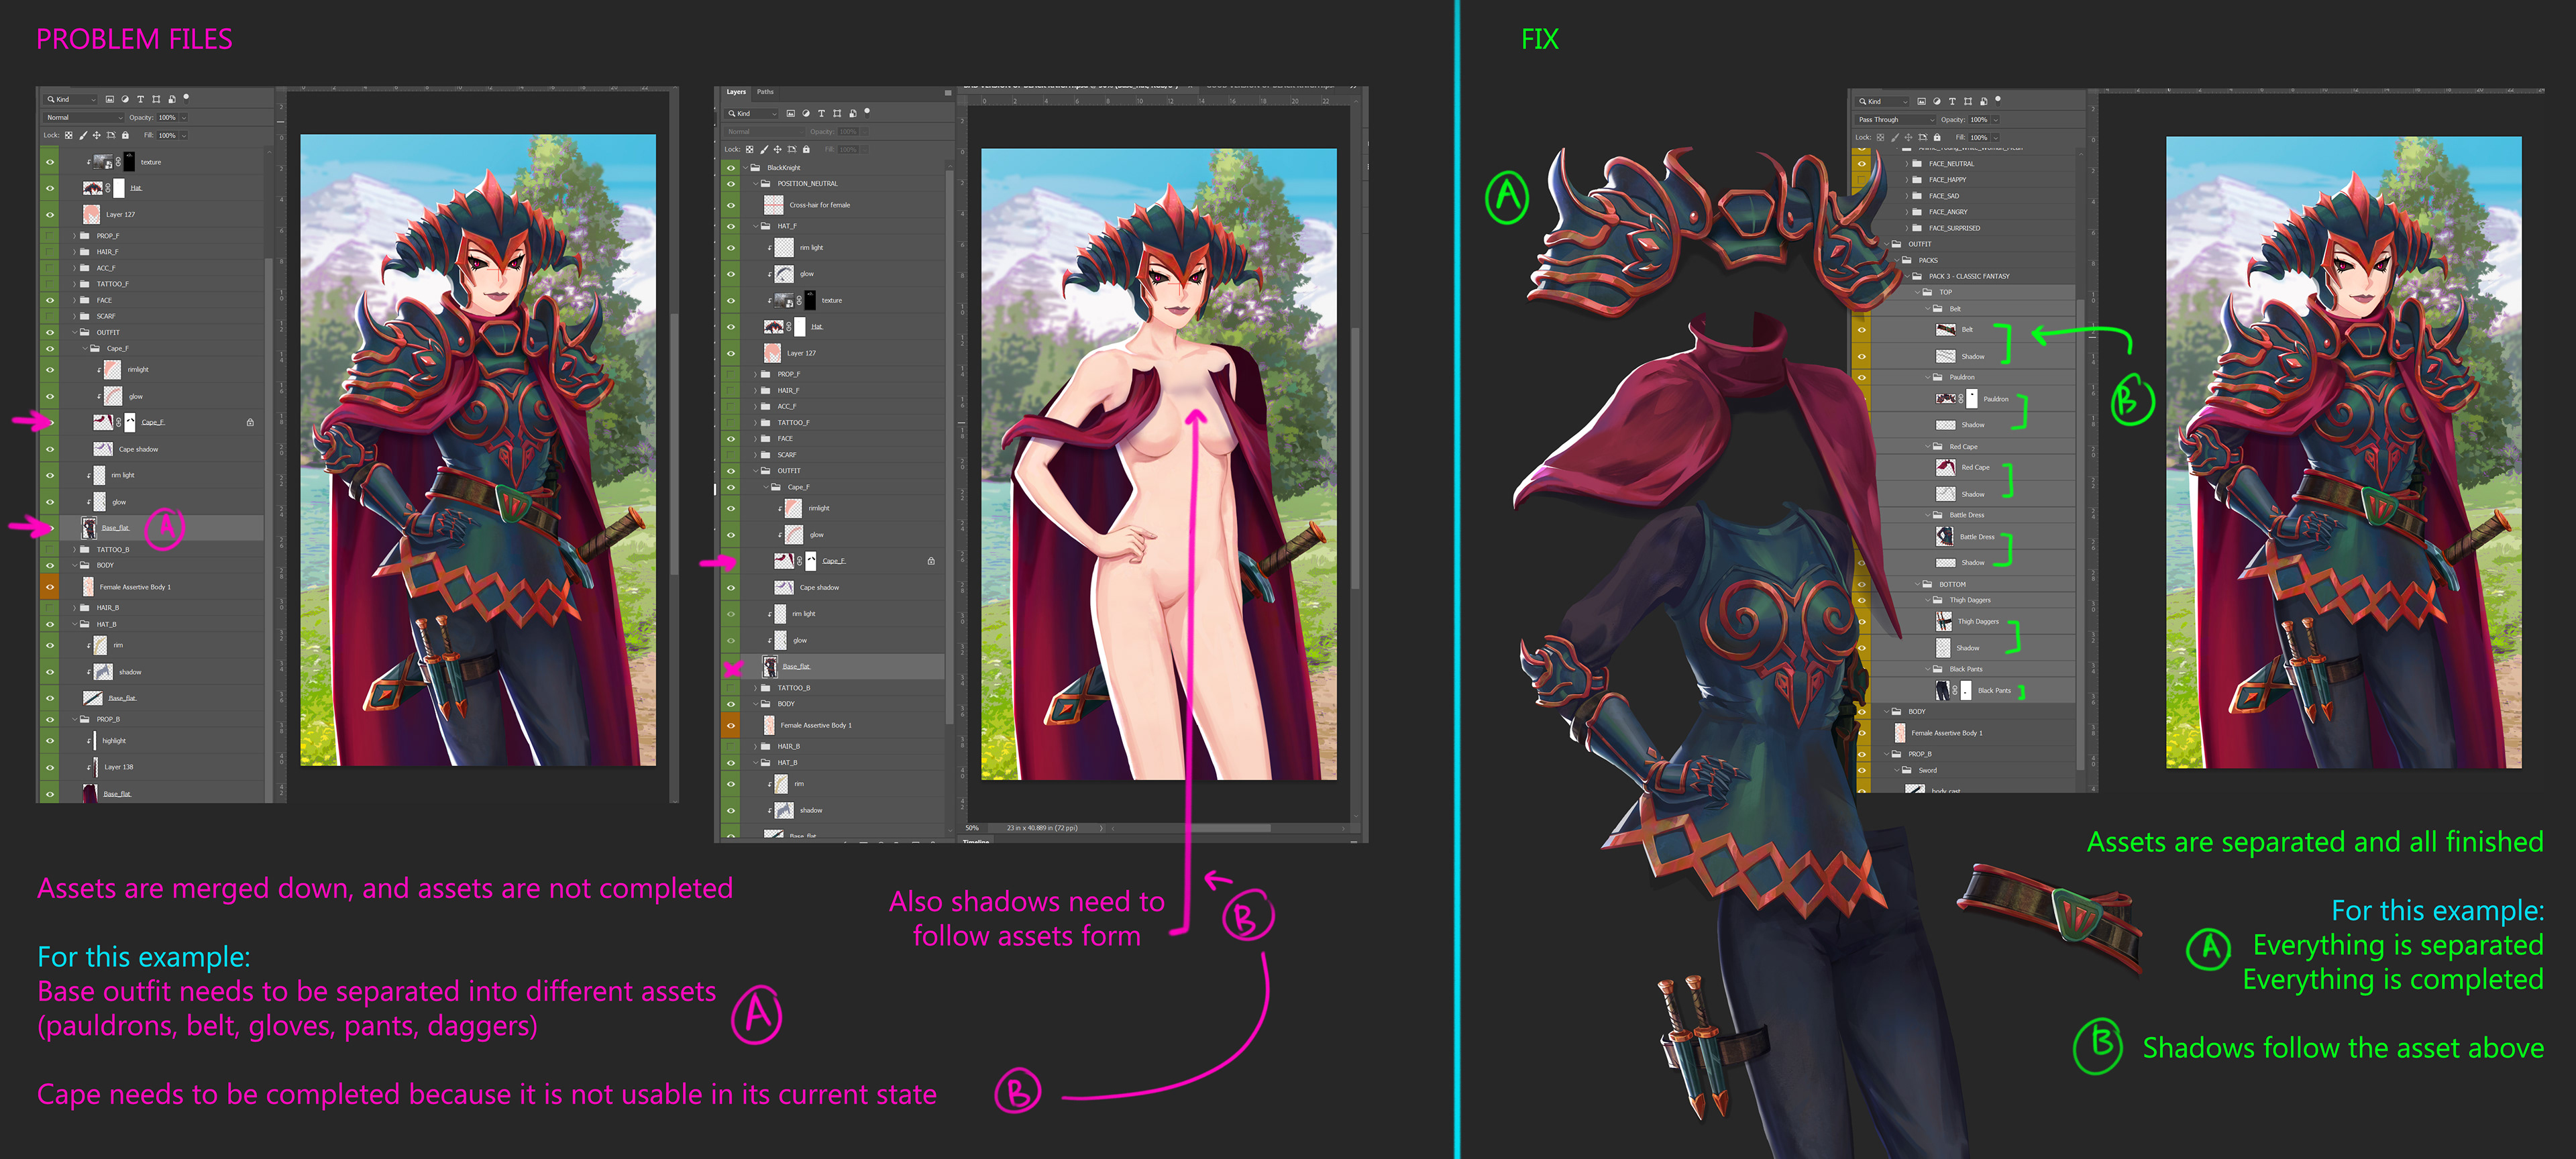Click pixel layer filter icon below Layers tab
Screen dimensions: 2576x1159
(x=791, y=113)
